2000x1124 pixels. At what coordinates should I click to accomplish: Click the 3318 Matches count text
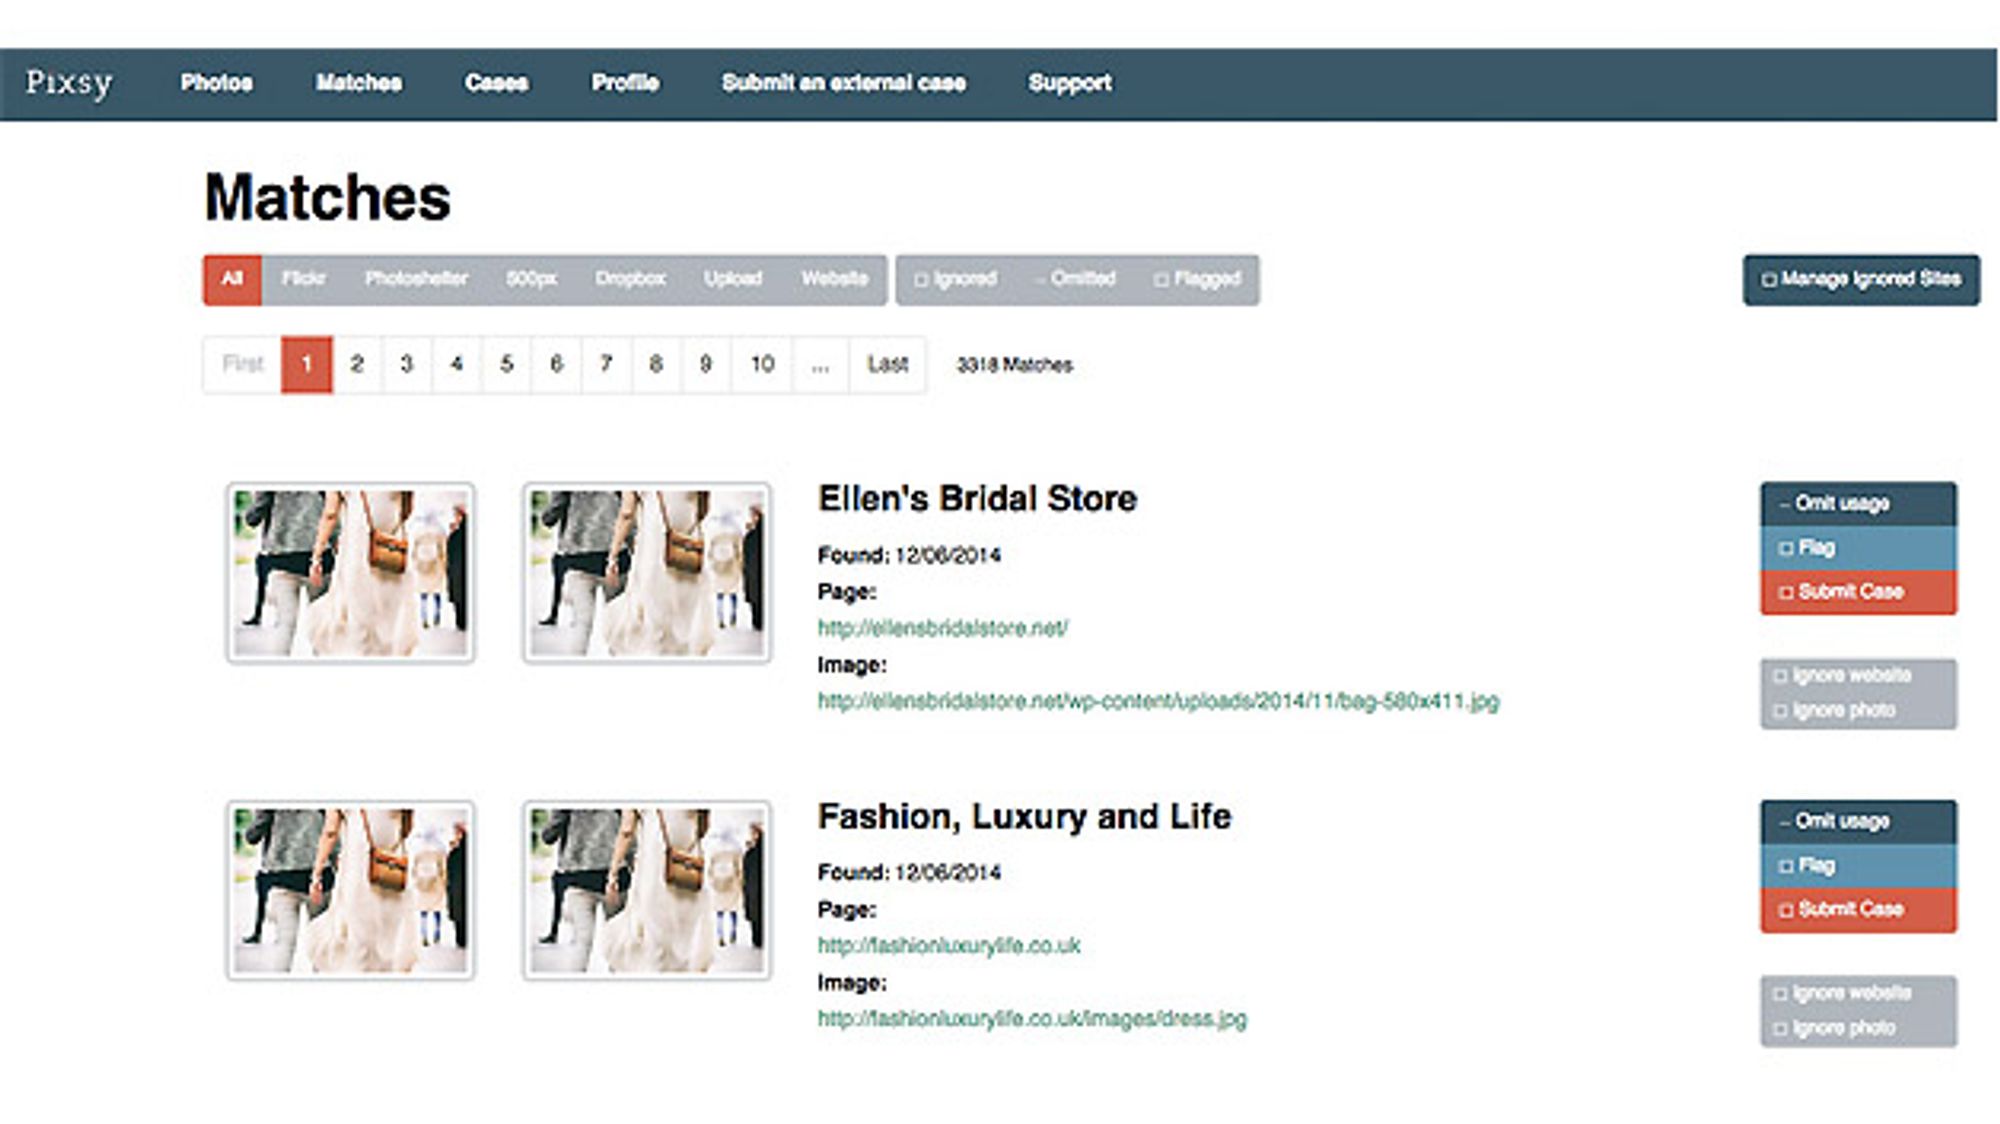1014,365
